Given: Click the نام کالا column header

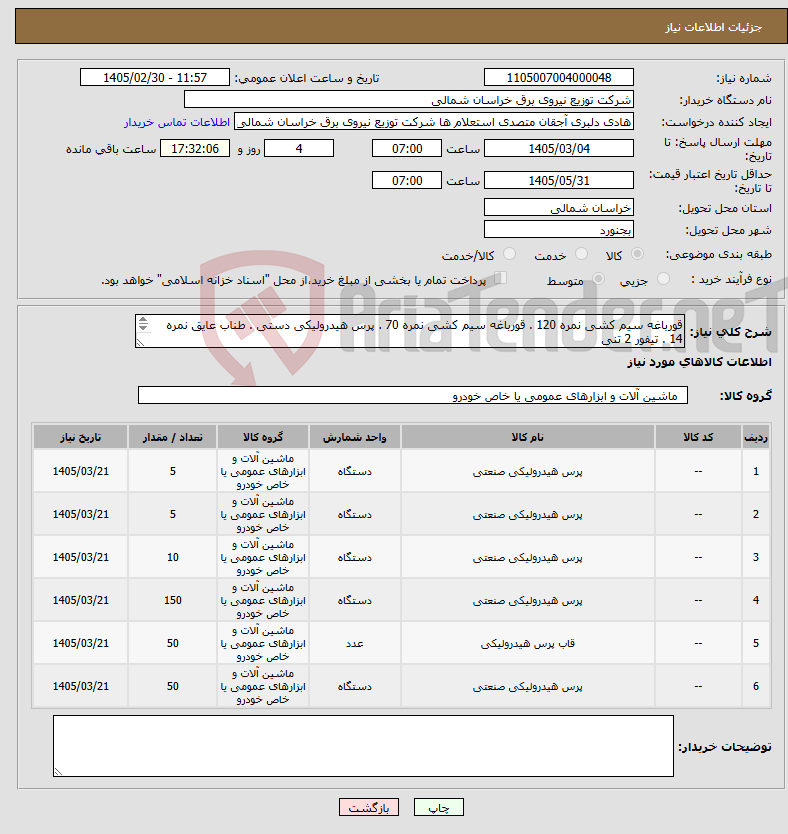Looking at the screenshot, I should click(527, 437).
